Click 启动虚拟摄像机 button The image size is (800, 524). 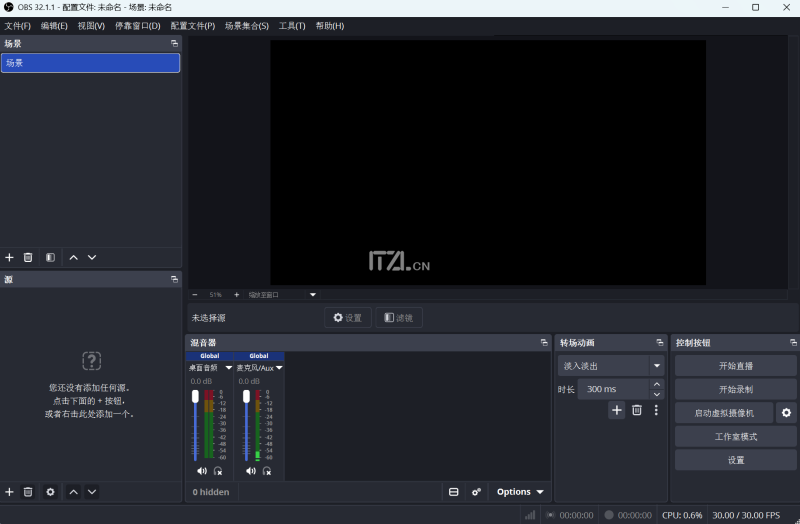coord(724,413)
